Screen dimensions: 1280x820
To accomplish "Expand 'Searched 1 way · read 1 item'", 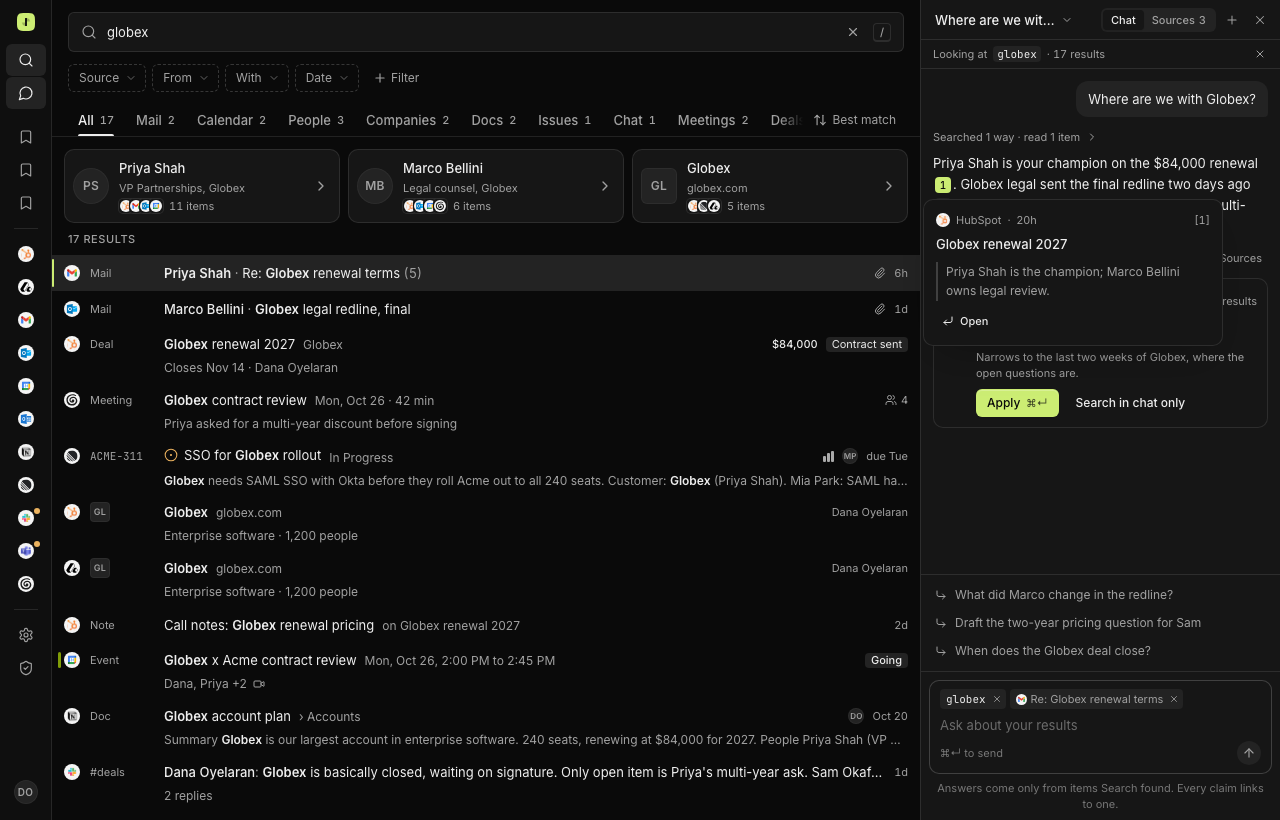I will 1014,137.
